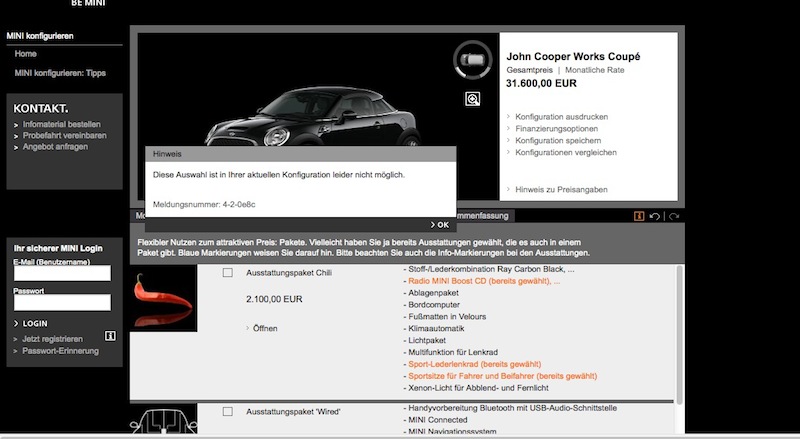Click the redo arrow icon
The height and width of the screenshot is (439, 800).
coord(674,215)
